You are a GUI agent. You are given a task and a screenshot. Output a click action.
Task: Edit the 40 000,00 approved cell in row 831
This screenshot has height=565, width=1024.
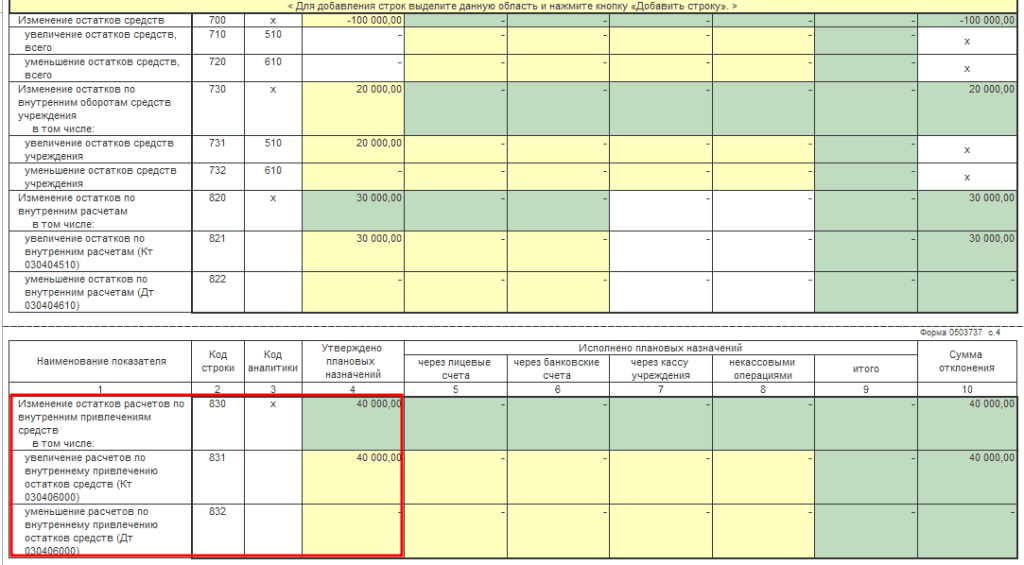(x=353, y=476)
